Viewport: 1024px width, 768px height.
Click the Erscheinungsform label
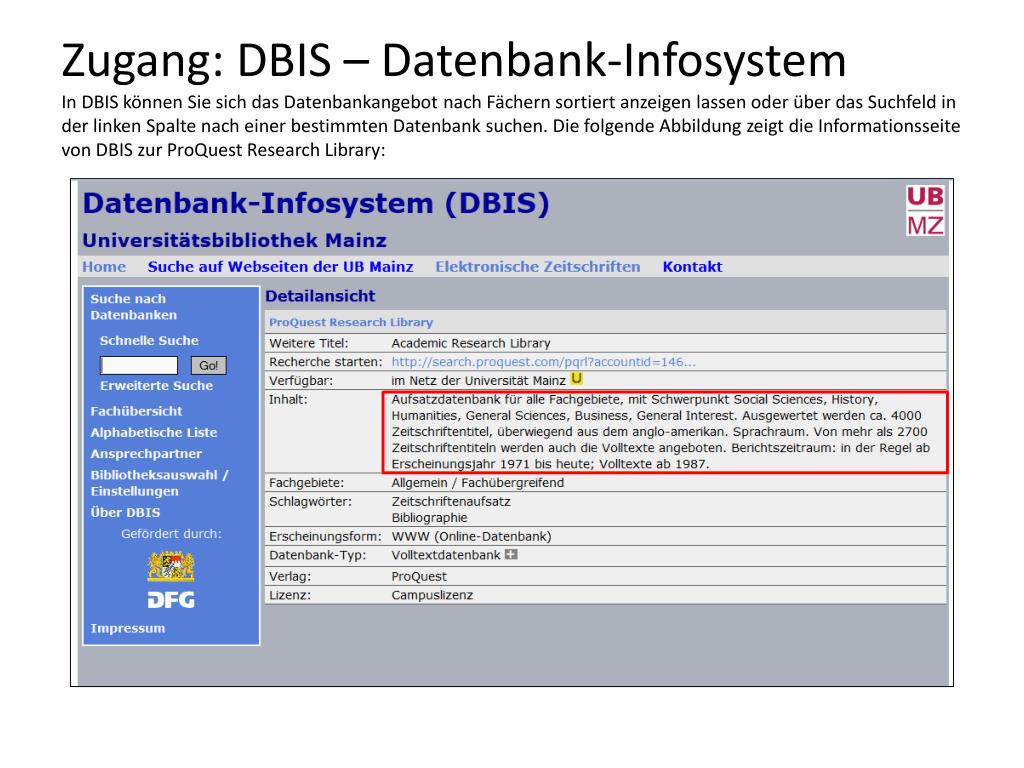pyautogui.click(x=325, y=536)
